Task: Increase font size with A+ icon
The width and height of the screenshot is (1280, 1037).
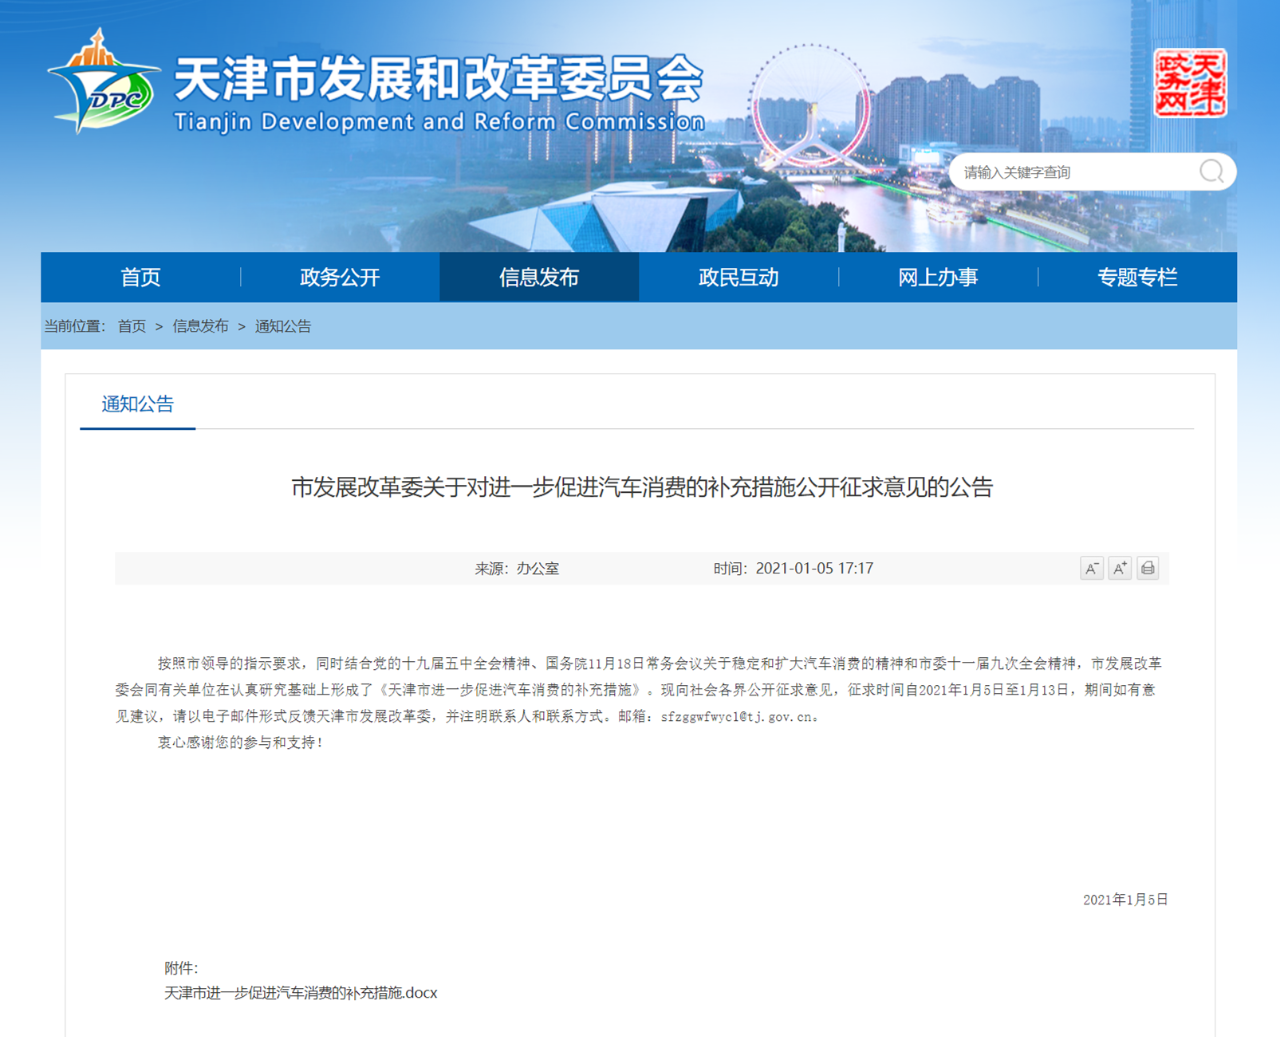Action: [x=1120, y=568]
